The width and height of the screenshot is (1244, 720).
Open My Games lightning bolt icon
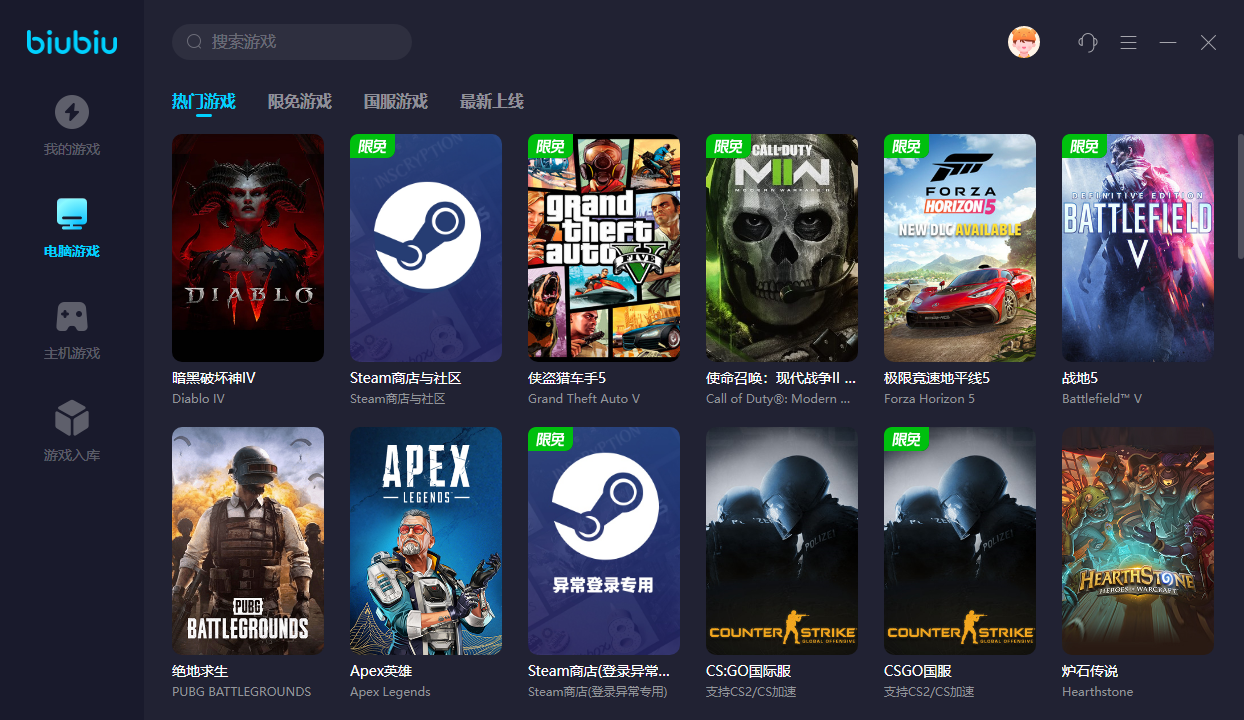click(x=71, y=112)
